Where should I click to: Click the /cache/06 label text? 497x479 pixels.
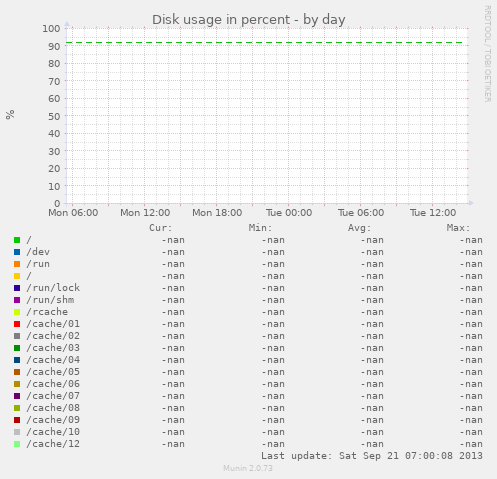pos(53,384)
